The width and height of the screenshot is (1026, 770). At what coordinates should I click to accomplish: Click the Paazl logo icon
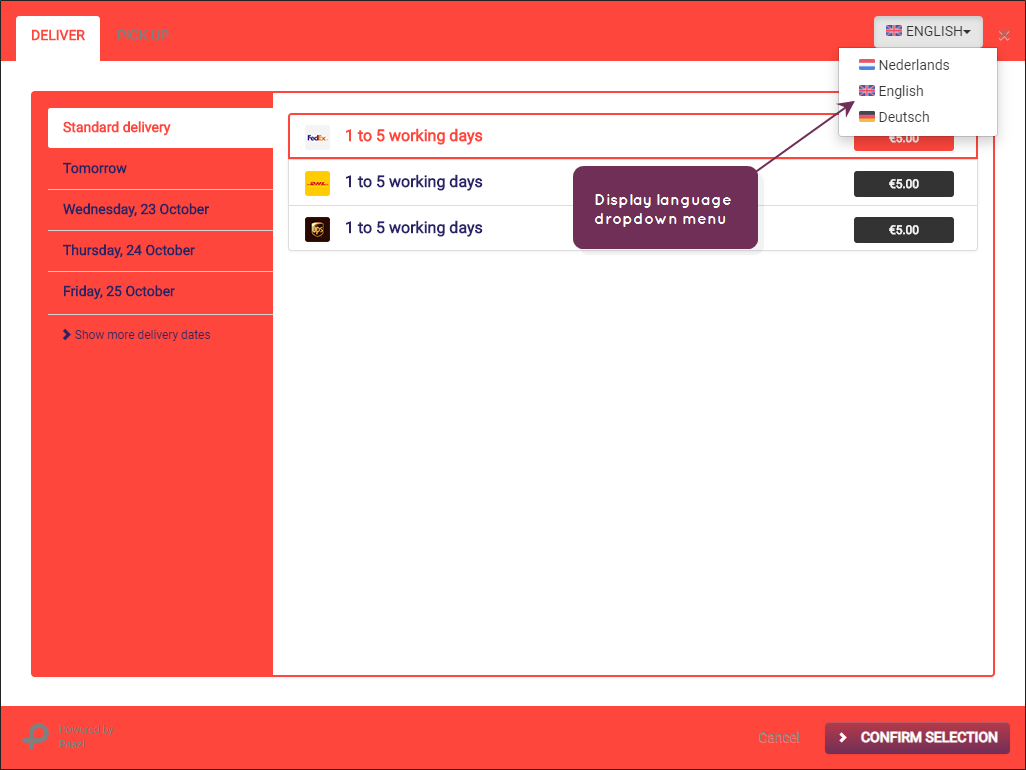pyautogui.click(x=36, y=736)
